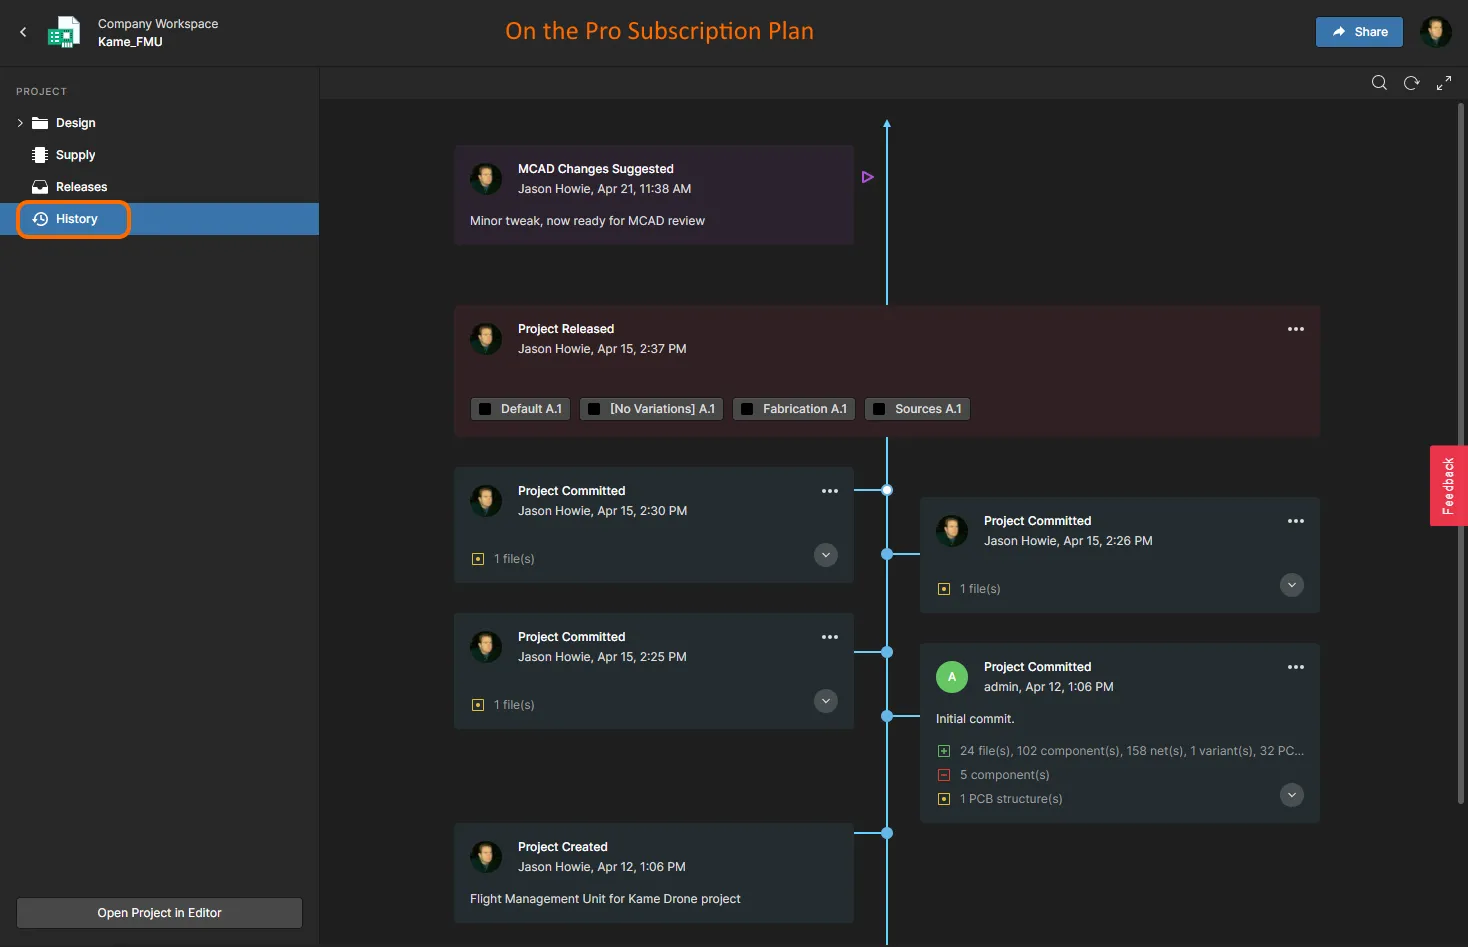Click the back arrow icon

point(23,32)
